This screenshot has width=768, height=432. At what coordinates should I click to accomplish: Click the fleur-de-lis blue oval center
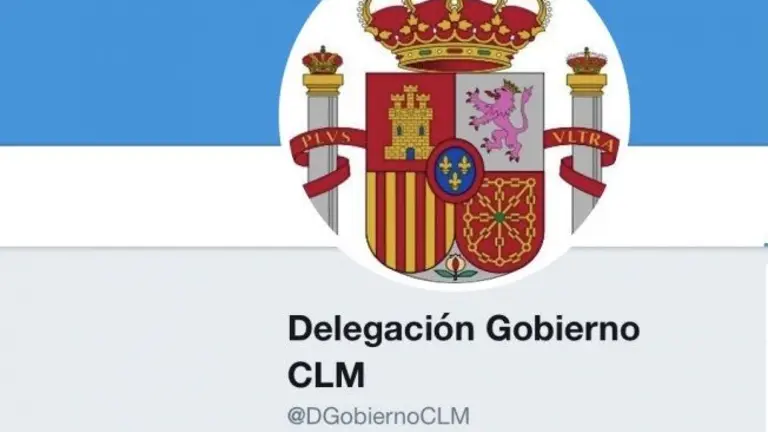[x=455, y=169]
